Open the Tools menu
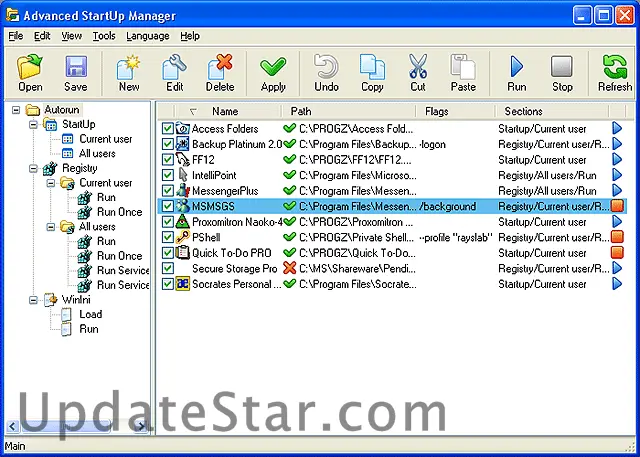This screenshot has height=457, width=640. click(x=104, y=36)
